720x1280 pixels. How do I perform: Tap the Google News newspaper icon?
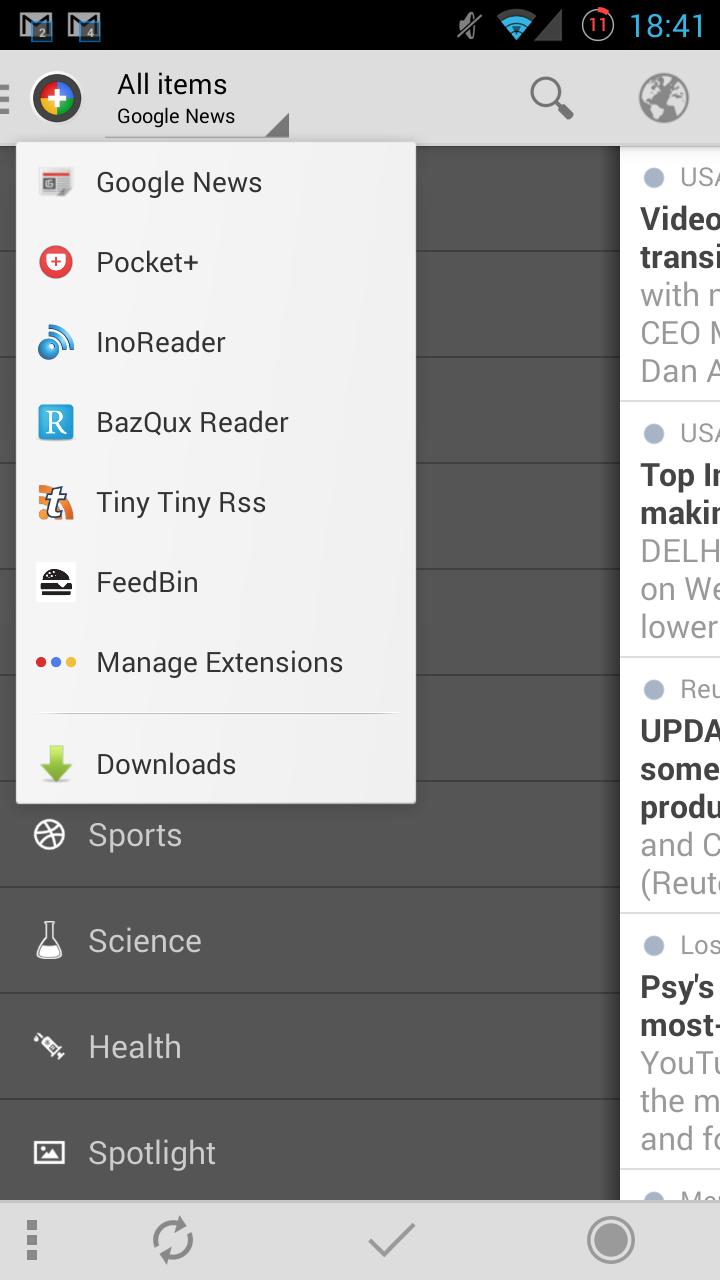[56, 182]
